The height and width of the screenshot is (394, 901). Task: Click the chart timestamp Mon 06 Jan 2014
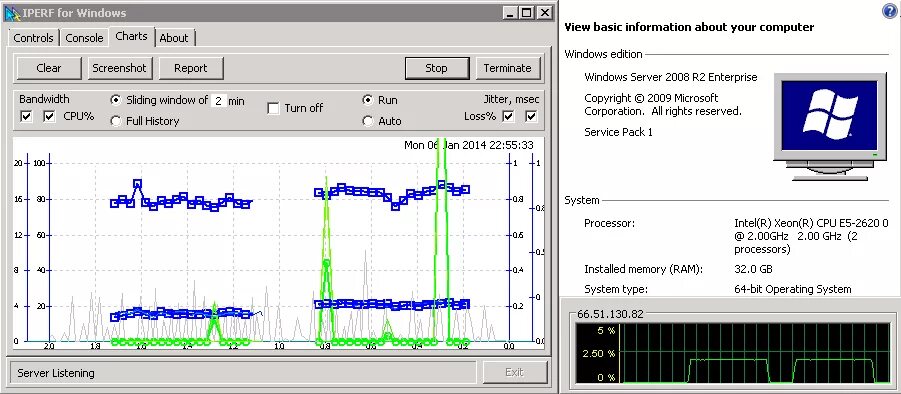(468, 145)
